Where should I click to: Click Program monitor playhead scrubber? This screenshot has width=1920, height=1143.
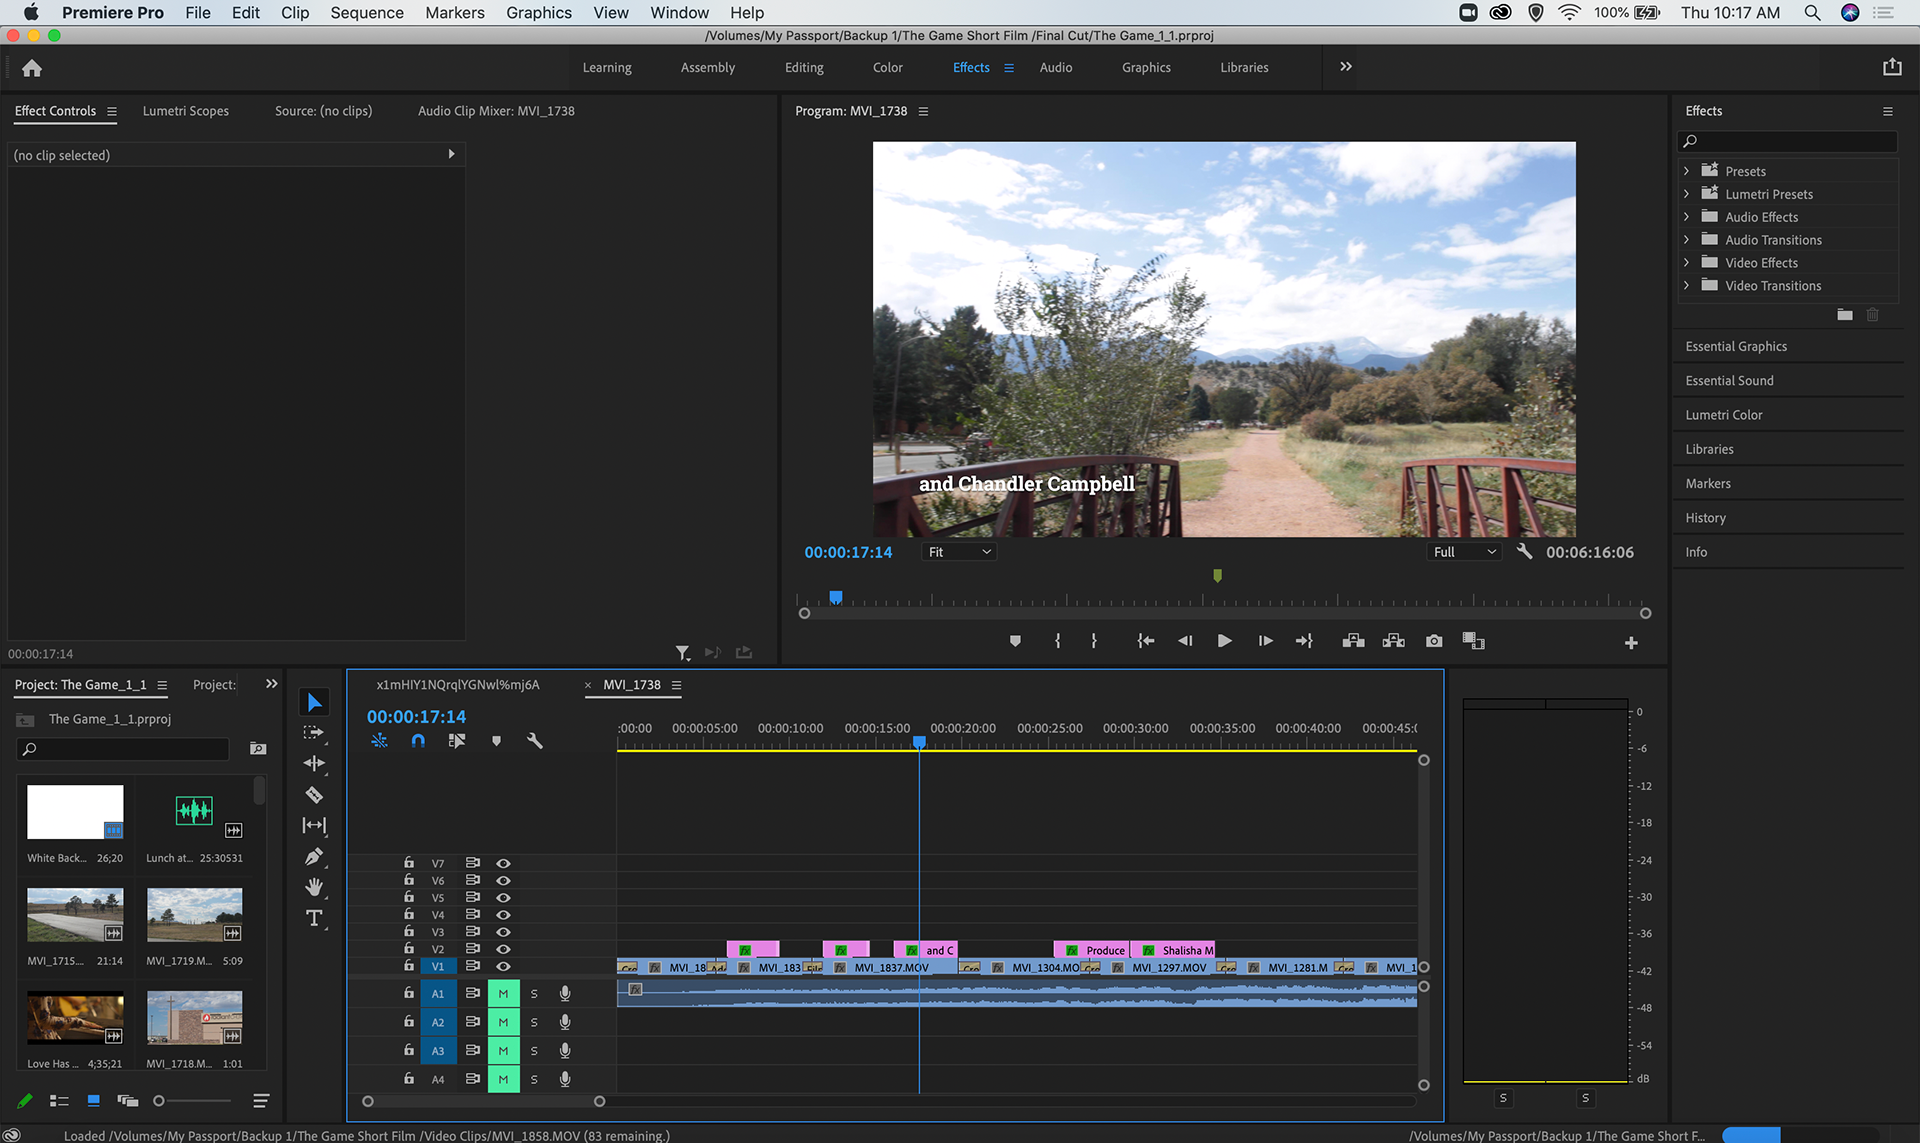(x=836, y=597)
